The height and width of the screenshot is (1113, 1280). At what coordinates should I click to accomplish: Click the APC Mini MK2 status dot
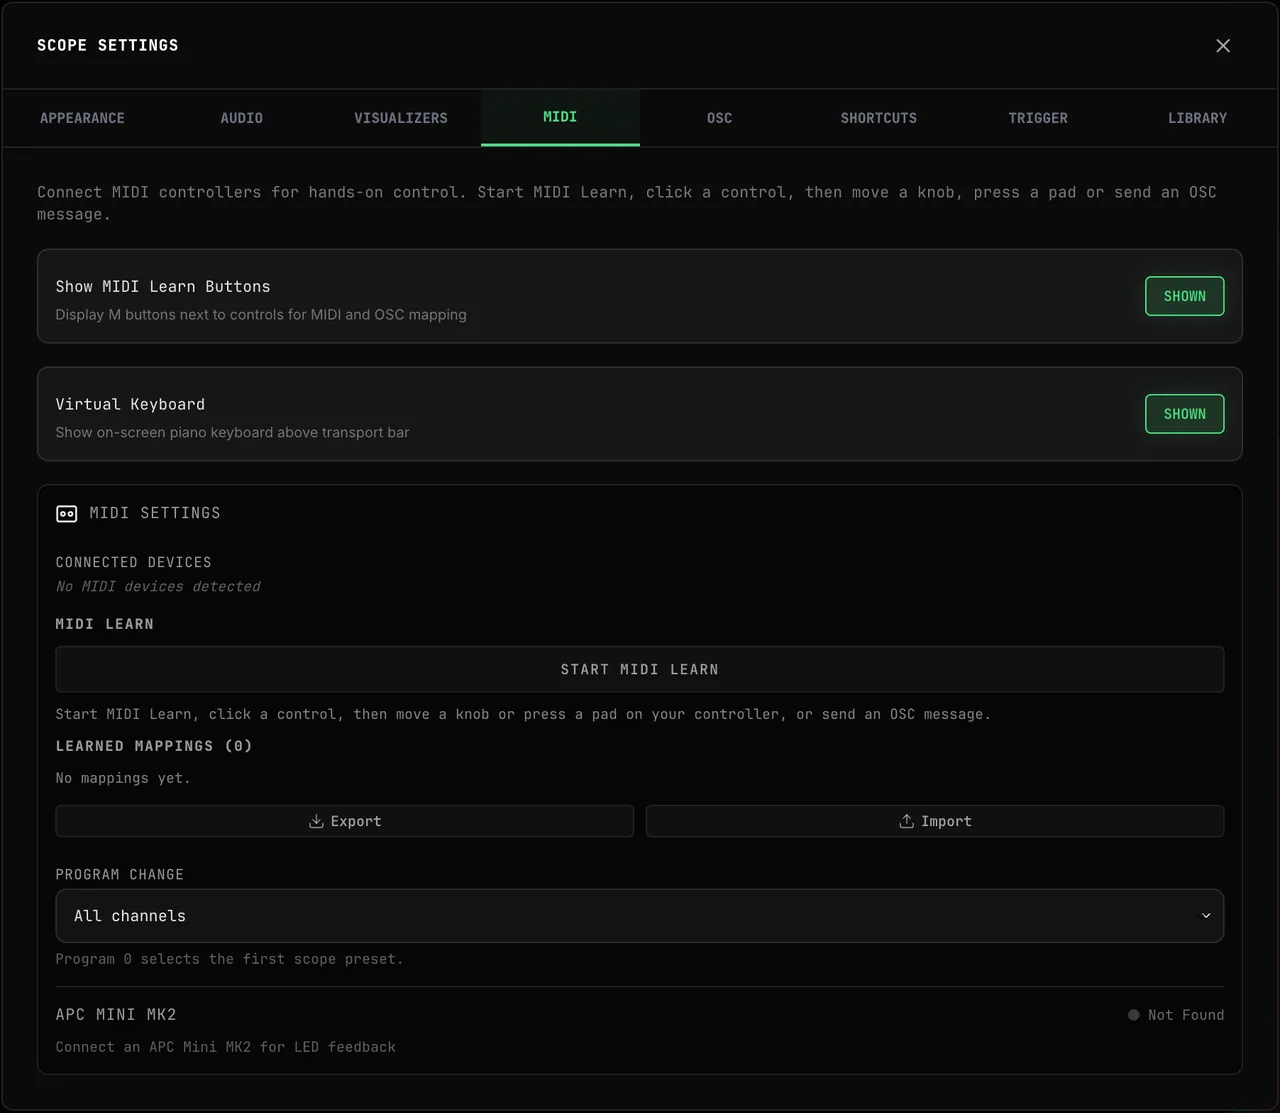point(1133,1015)
